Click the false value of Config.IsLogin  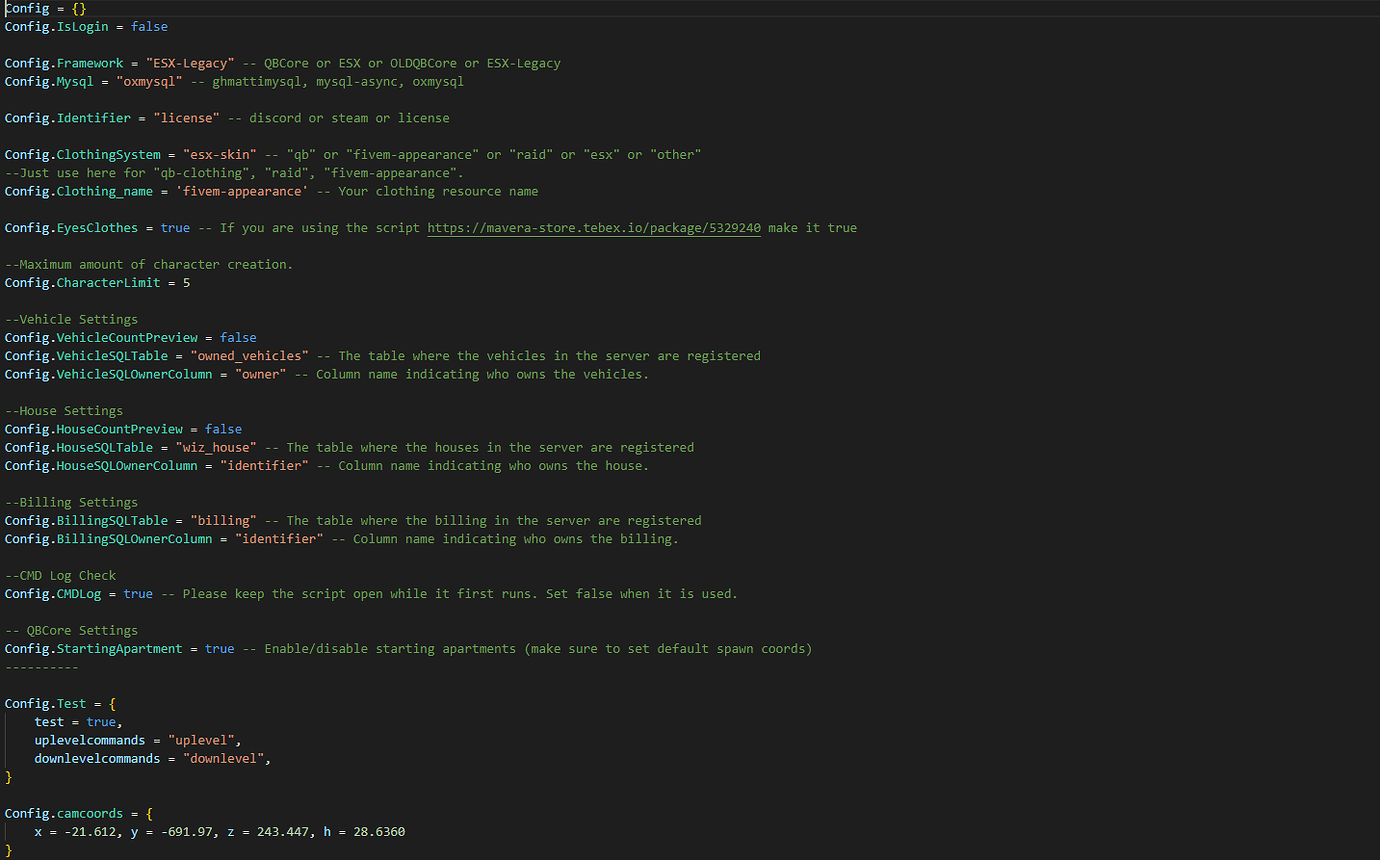click(149, 27)
